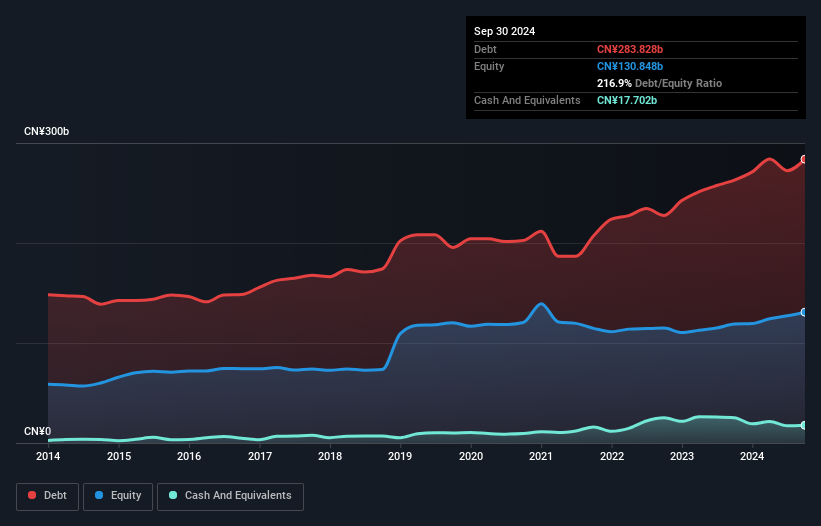The width and height of the screenshot is (821, 526).
Task: Click the blue dot in Equity legend
Action: (99, 495)
